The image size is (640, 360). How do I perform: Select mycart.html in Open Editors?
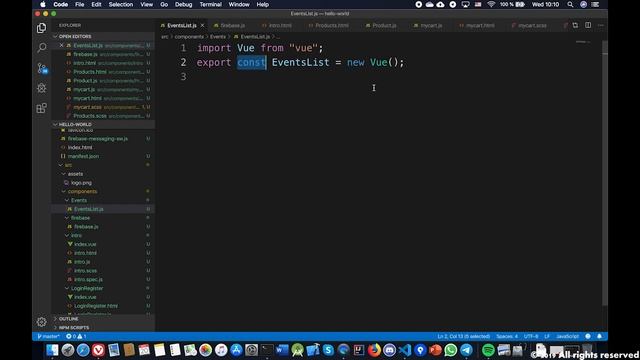pyautogui.click(x=103, y=98)
